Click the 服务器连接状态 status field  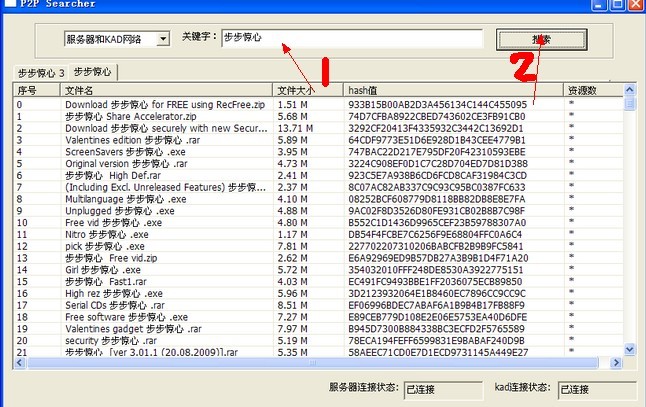coord(439,389)
